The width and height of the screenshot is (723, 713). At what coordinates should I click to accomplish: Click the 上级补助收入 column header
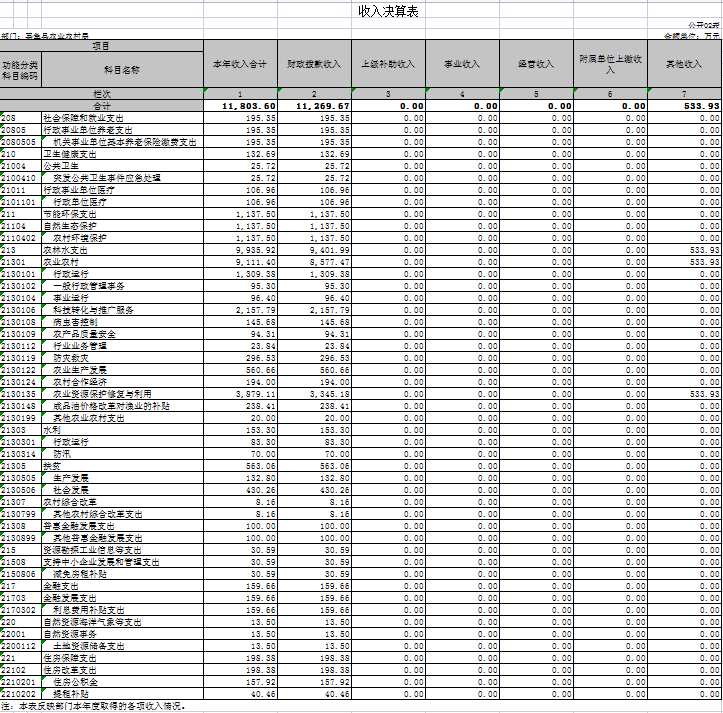(x=388, y=64)
